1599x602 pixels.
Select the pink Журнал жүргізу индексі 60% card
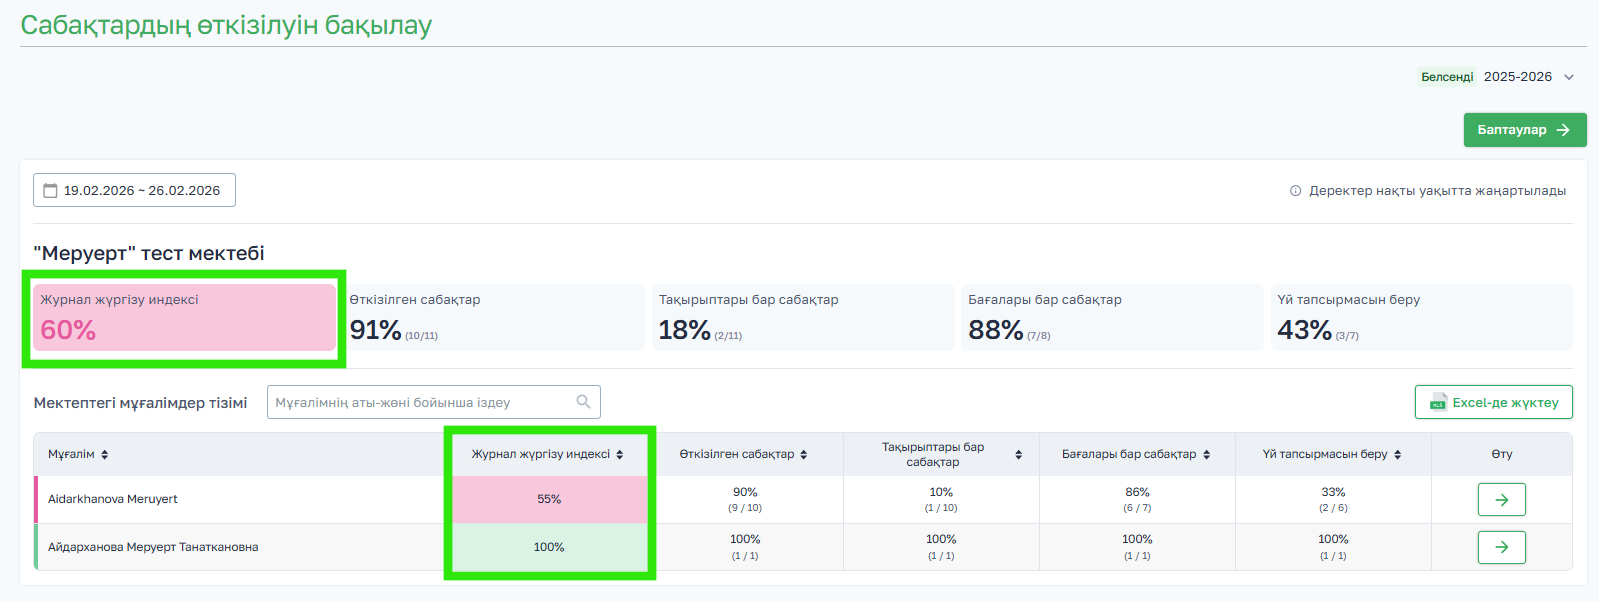(184, 317)
